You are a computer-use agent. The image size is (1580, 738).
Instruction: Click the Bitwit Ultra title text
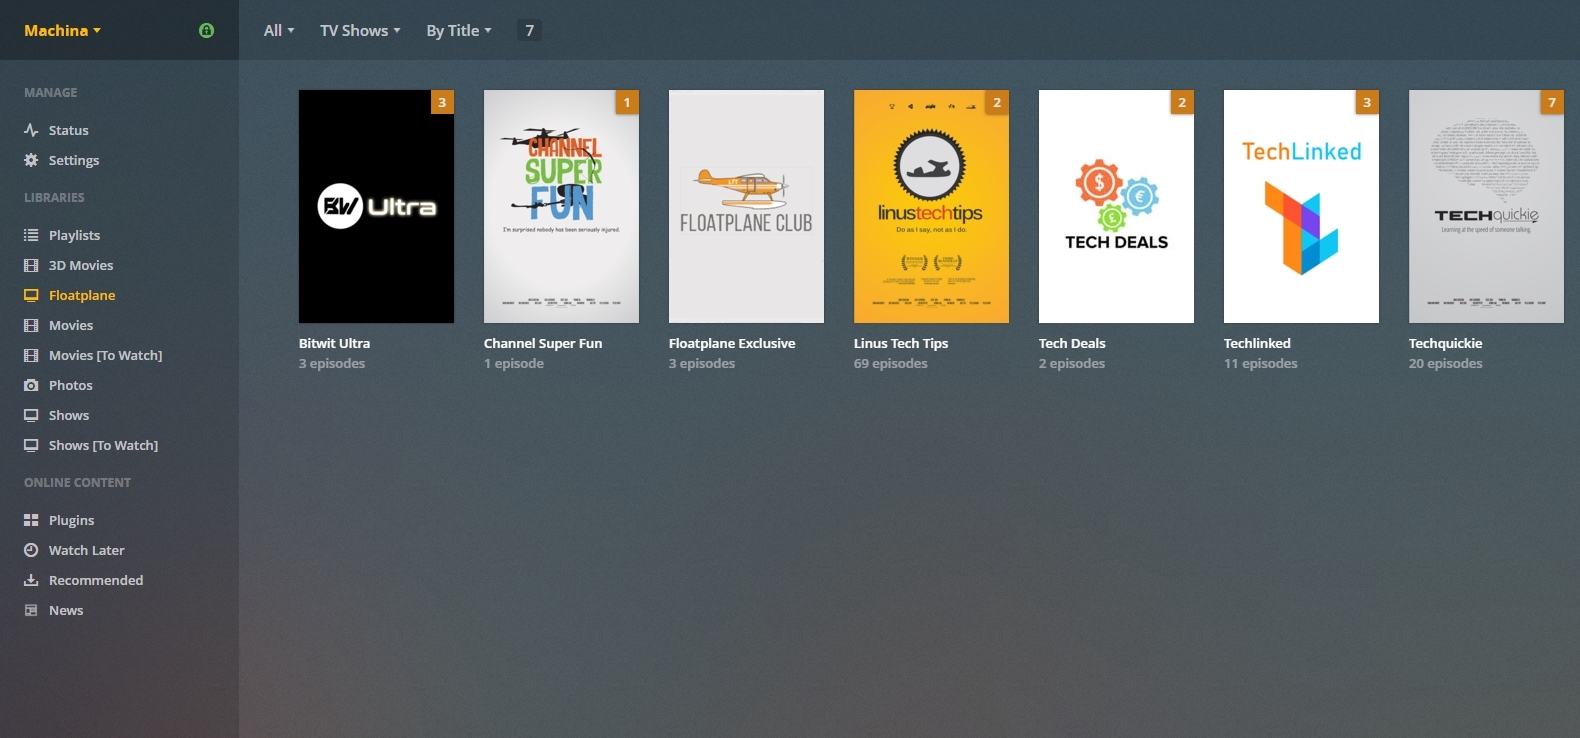(x=334, y=343)
